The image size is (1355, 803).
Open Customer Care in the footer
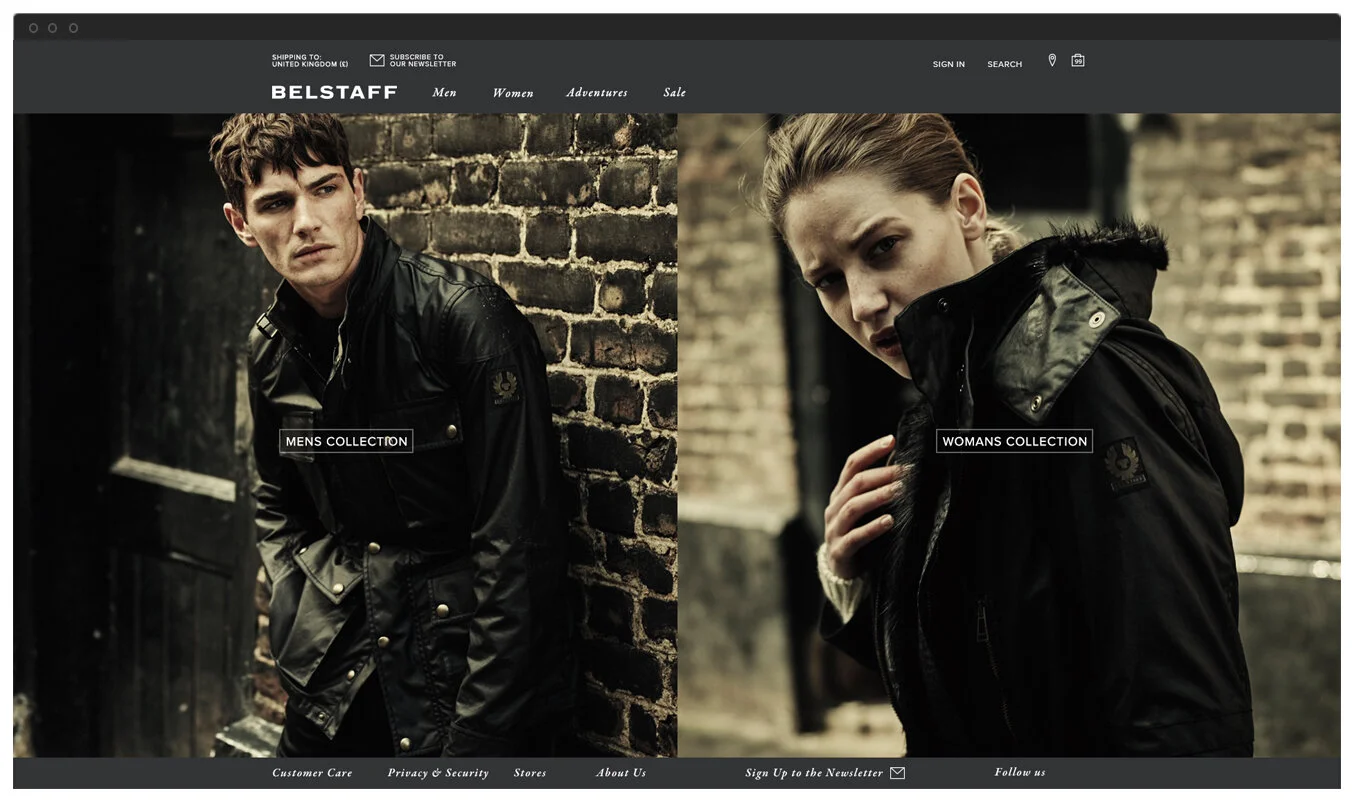click(312, 773)
